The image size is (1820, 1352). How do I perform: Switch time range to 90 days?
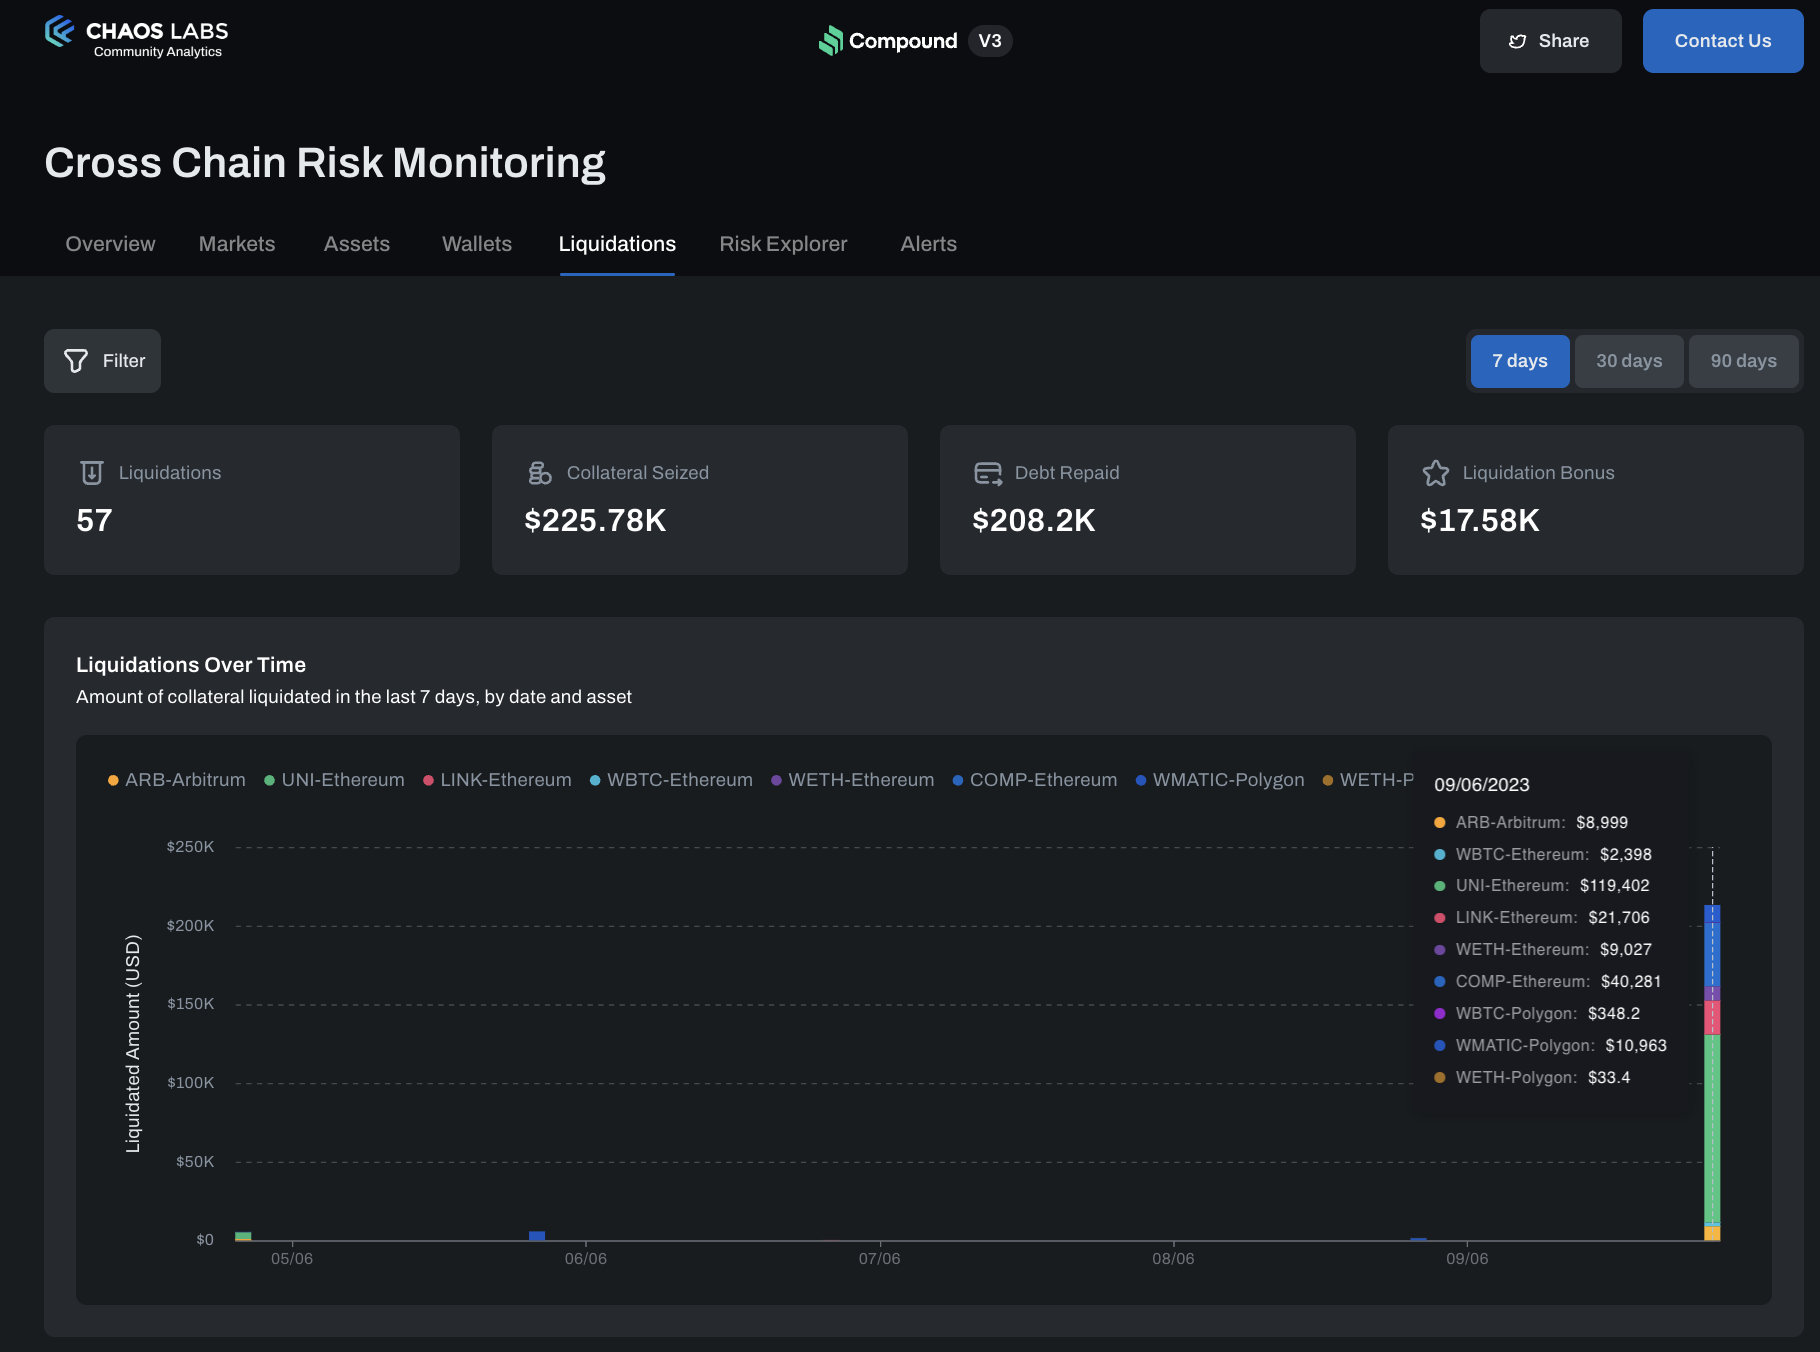[1743, 361]
